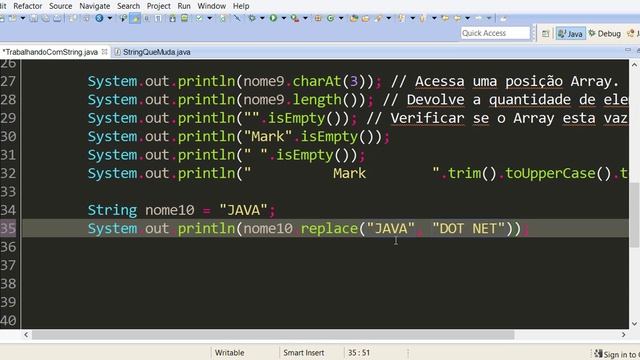Open the Window menu
This screenshot has width=640, height=360.
(211, 6)
